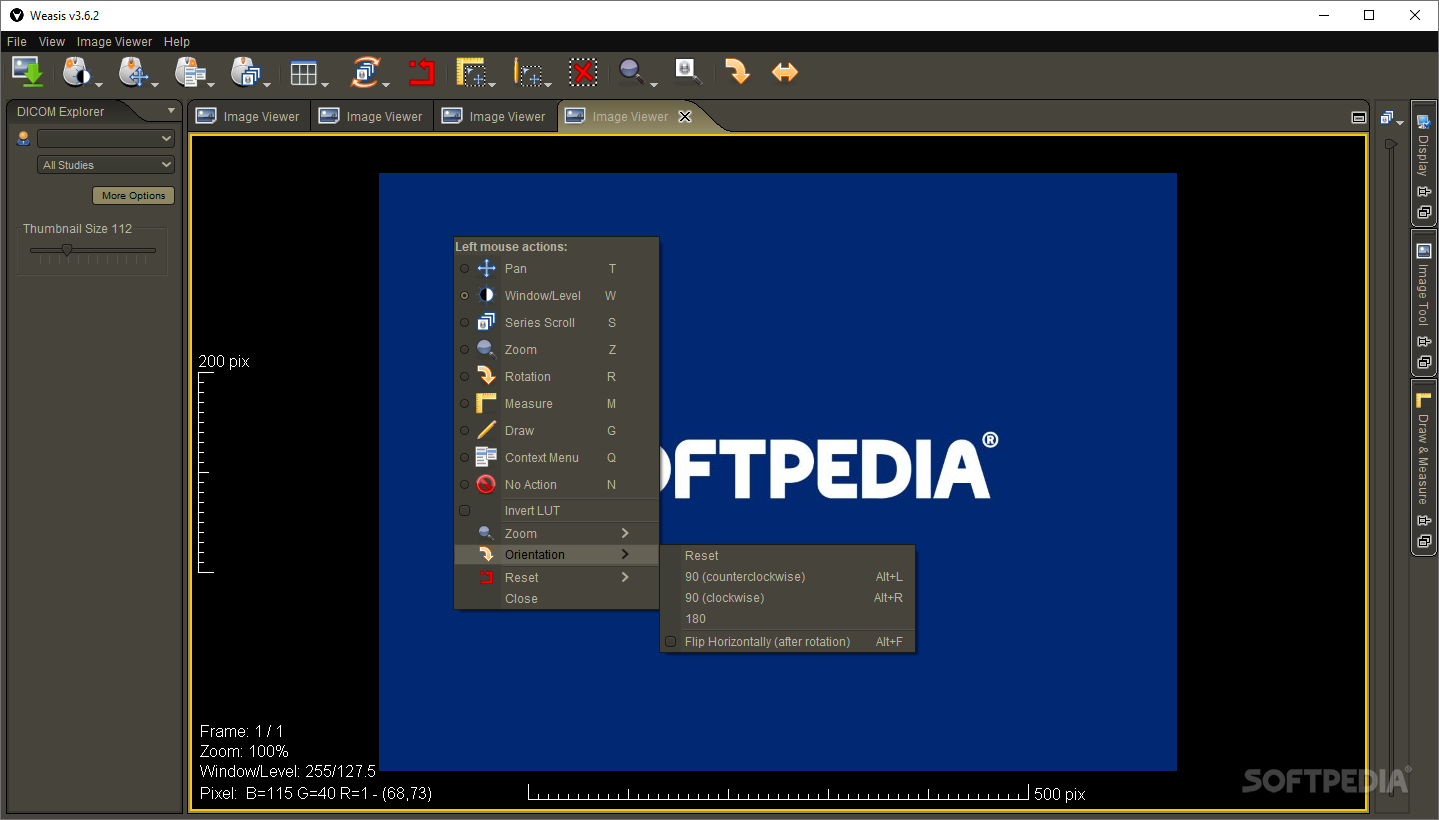Image resolution: width=1439 pixels, height=820 pixels.
Task: Click the Image Tool panel detach icon
Action: [1424, 362]
